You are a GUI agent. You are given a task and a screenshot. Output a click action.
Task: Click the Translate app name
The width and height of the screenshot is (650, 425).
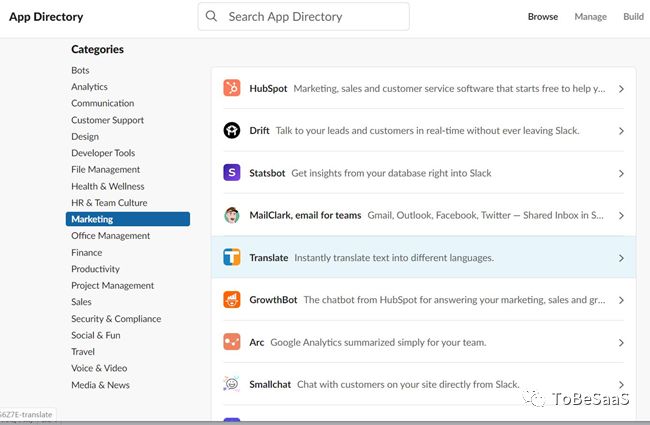269,257
